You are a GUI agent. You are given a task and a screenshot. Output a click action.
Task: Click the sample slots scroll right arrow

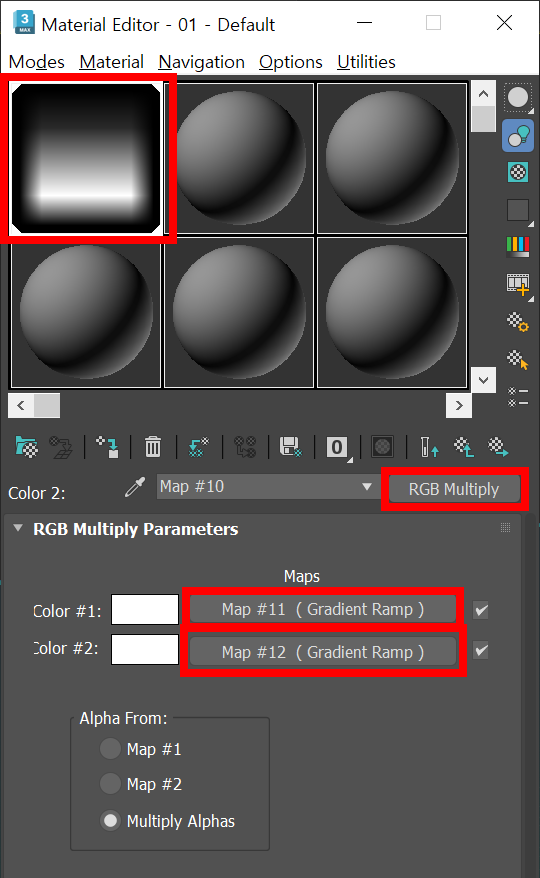(459, 405)
